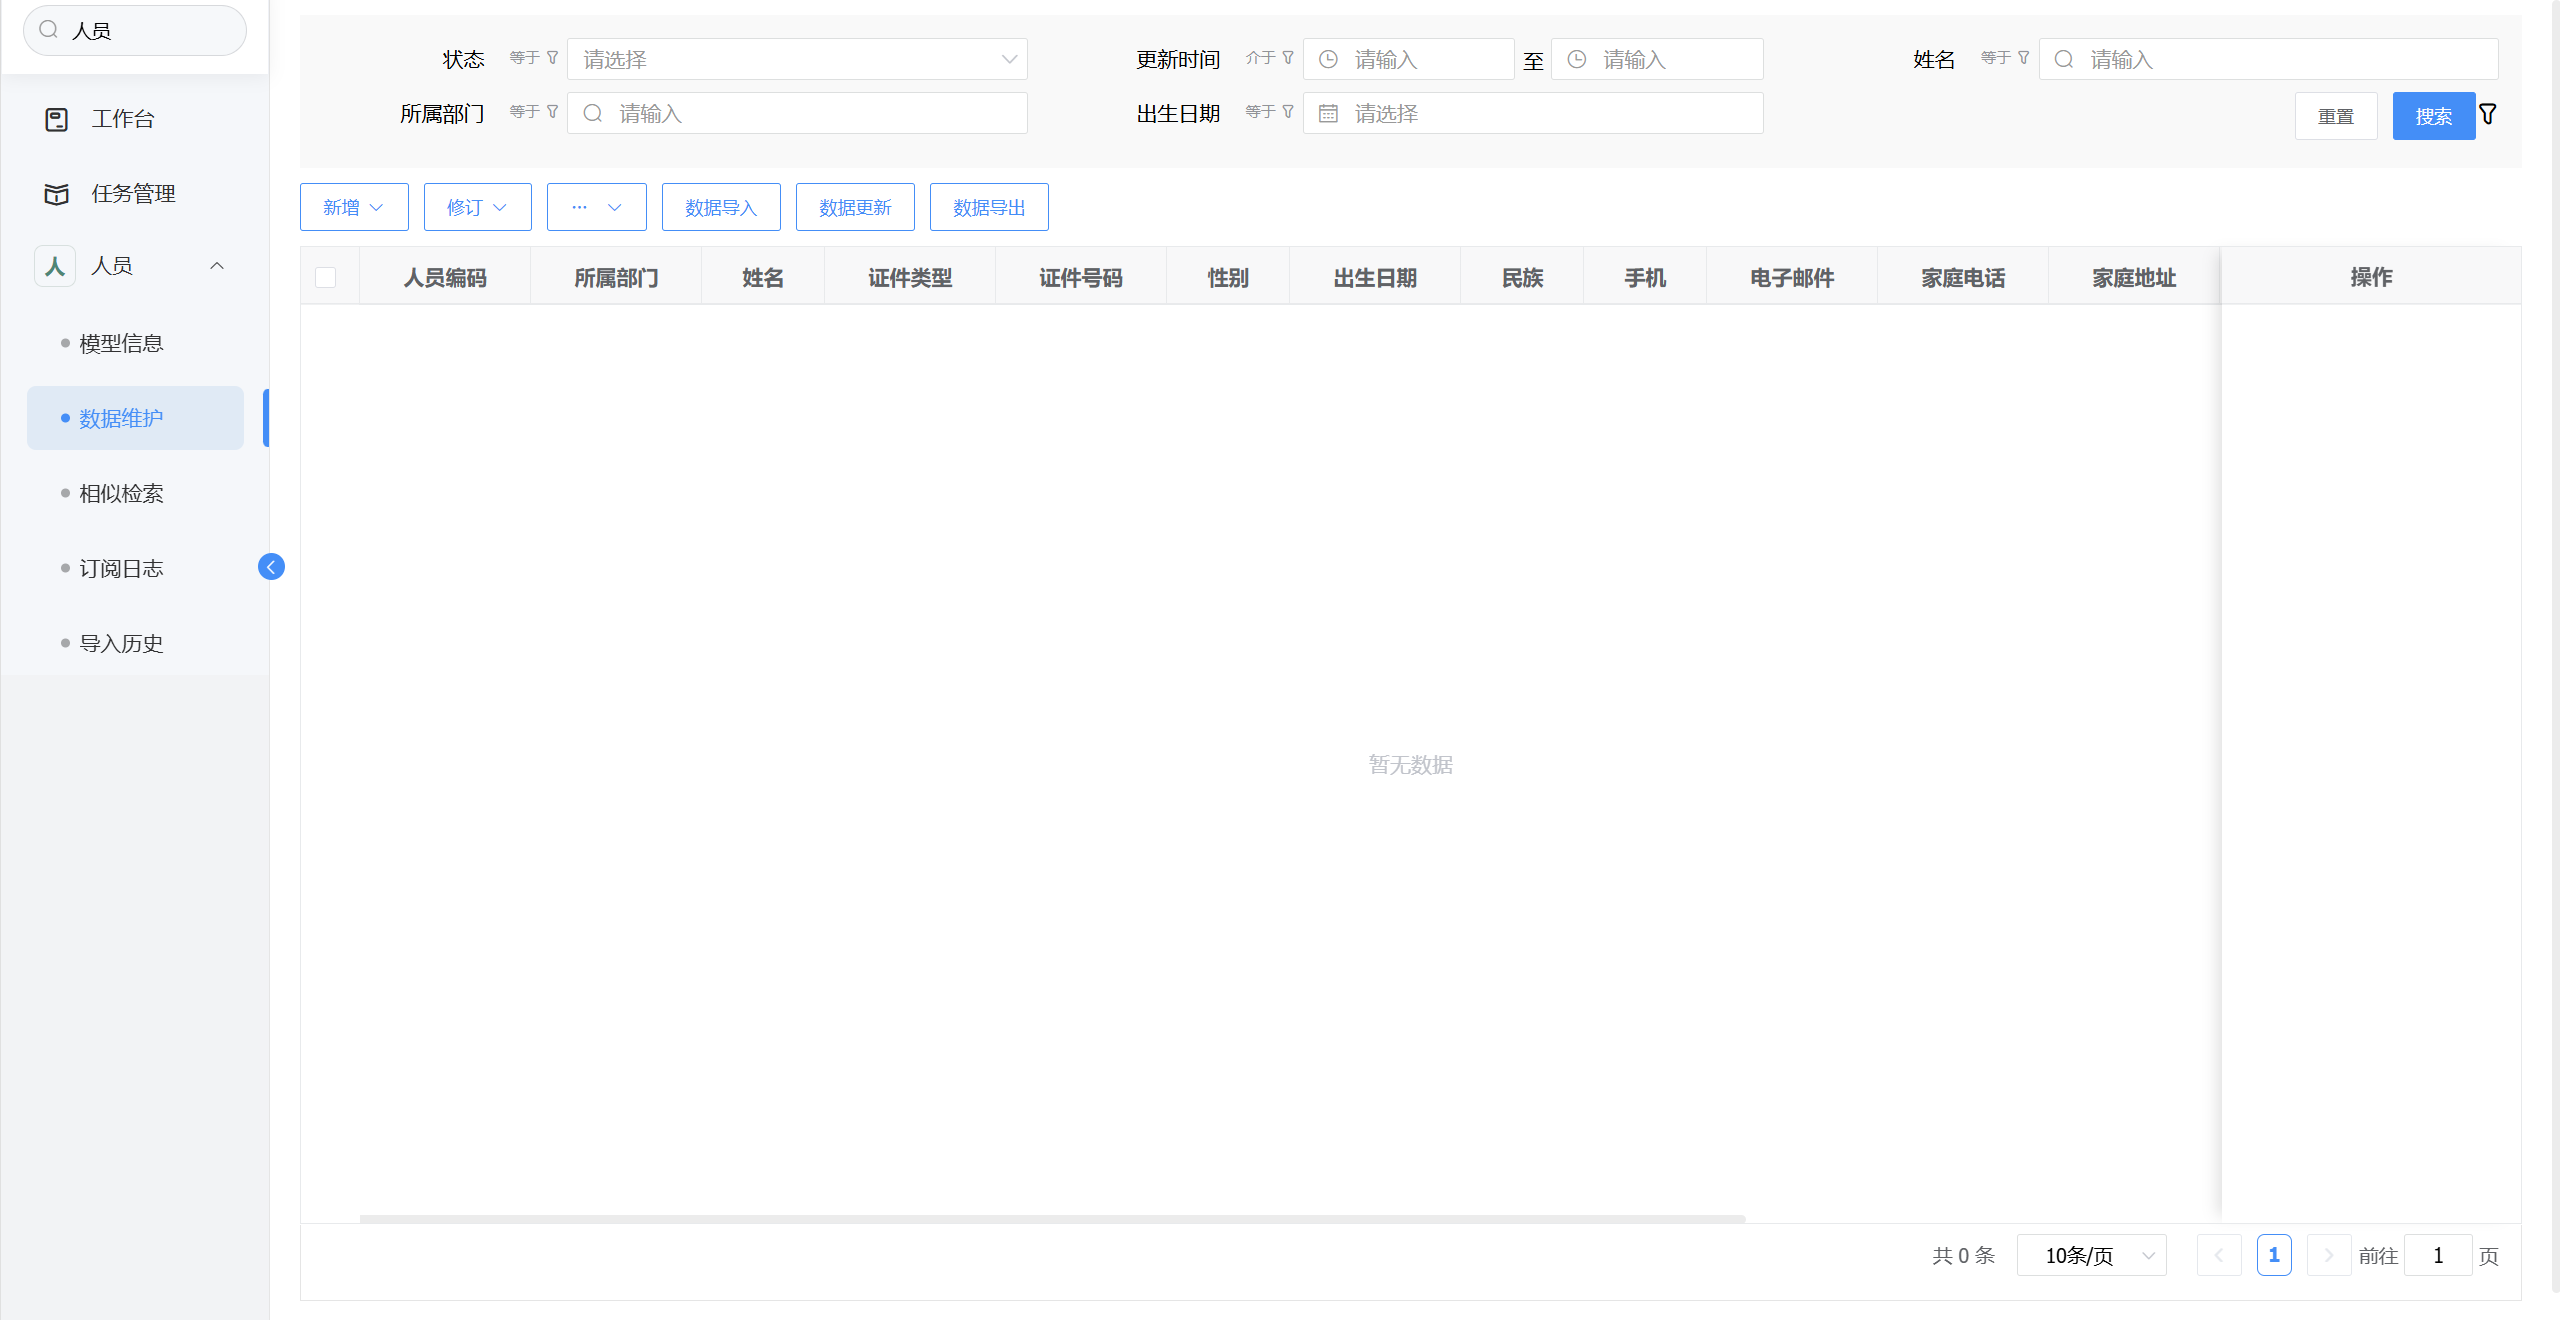The width and height of the screenshot is (2560, 1320).
Task: Click the 数据导出 button
Action: [988, 207]
